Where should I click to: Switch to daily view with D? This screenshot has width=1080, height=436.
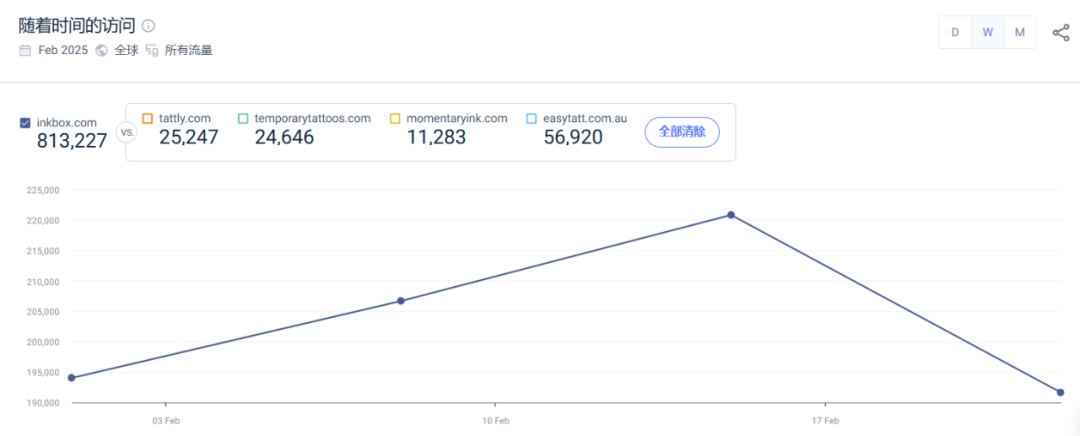tap(955, 32)
